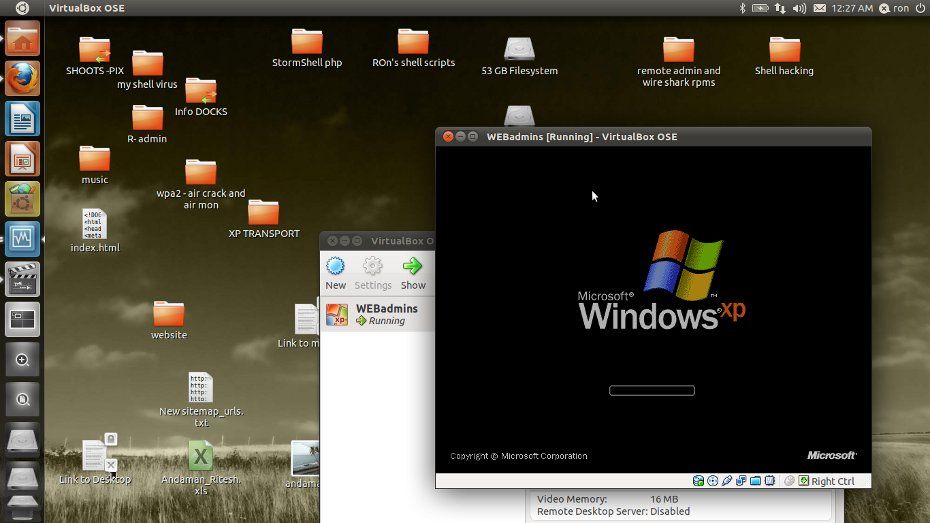This screenshot has width=930, height=523.
Task: Click the 12:27 AM clock
Action: point(852,8)
